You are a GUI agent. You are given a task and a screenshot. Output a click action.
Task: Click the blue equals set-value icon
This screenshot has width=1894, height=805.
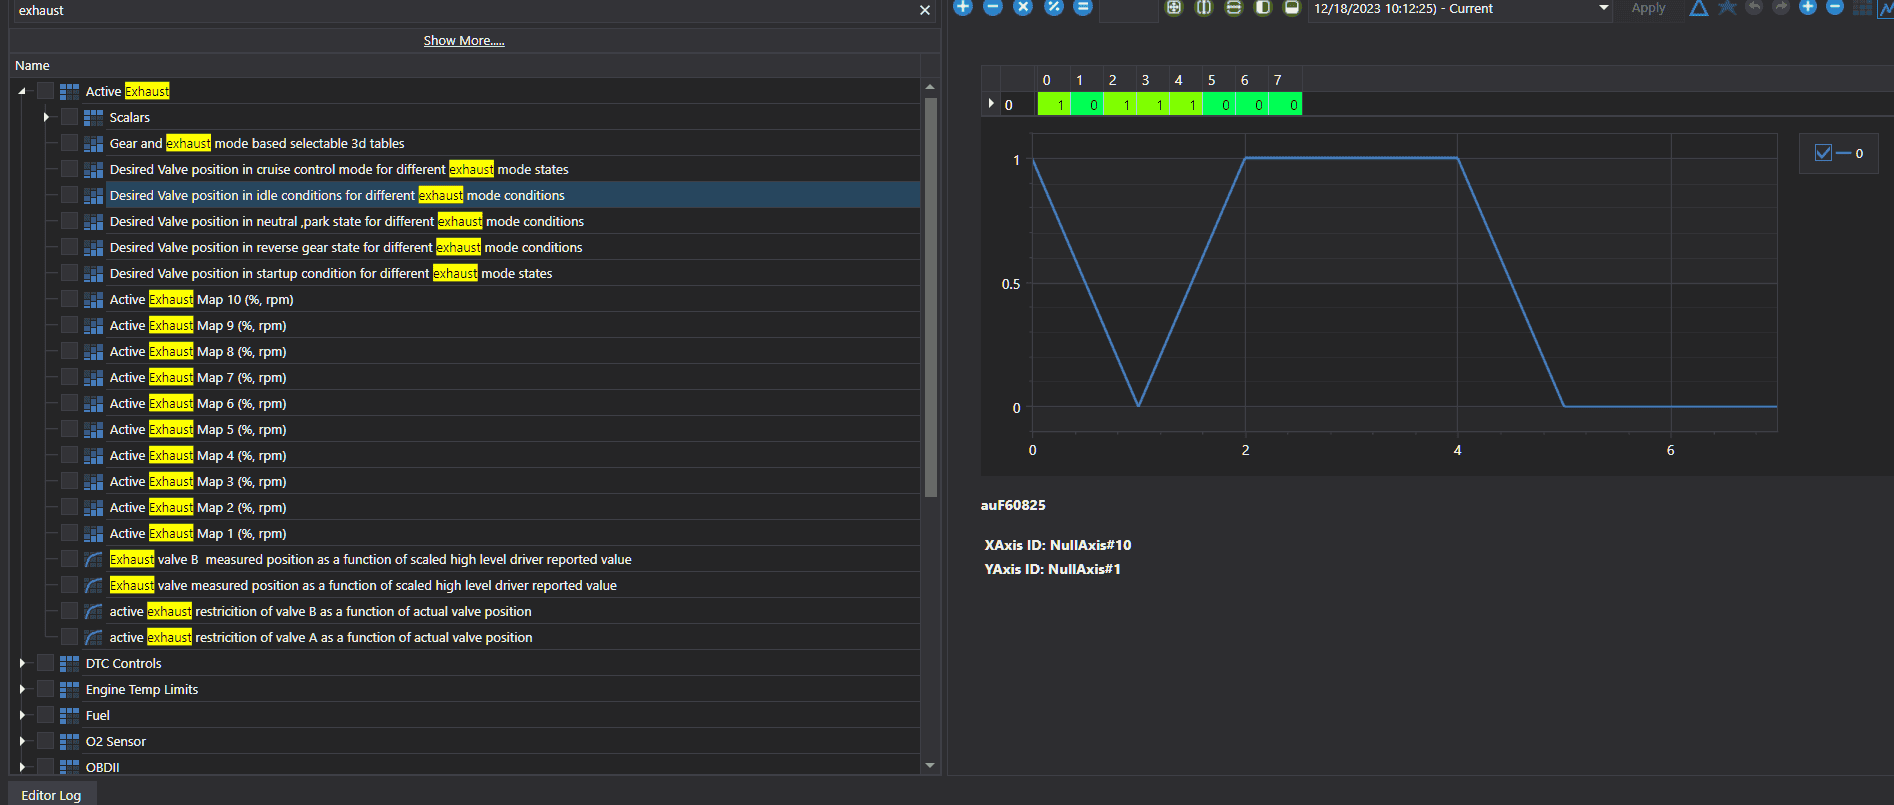click(1083, 7)
